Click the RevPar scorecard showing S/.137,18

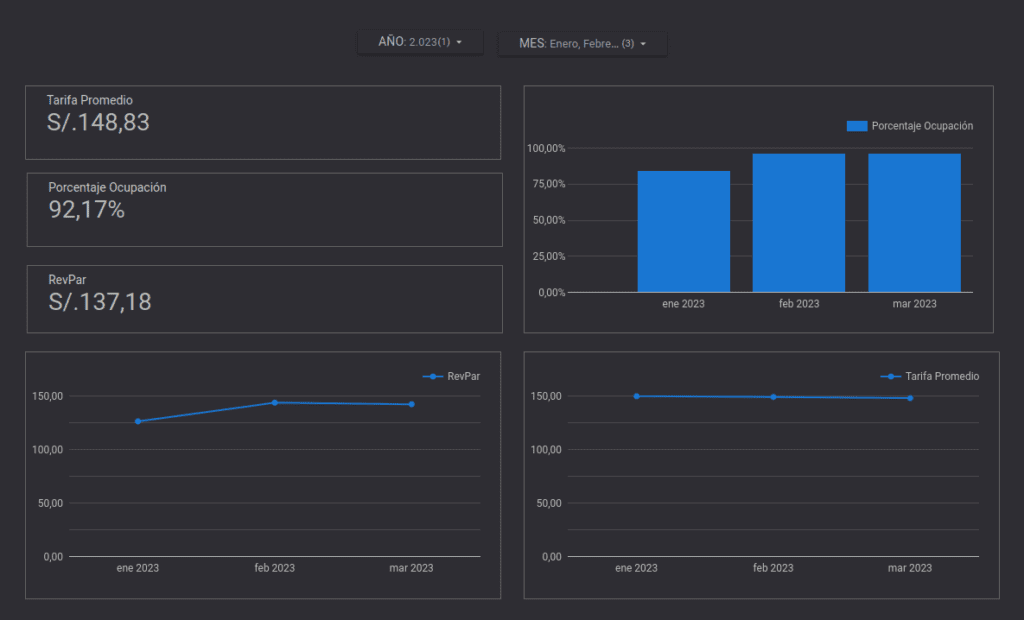pos(264,299)
